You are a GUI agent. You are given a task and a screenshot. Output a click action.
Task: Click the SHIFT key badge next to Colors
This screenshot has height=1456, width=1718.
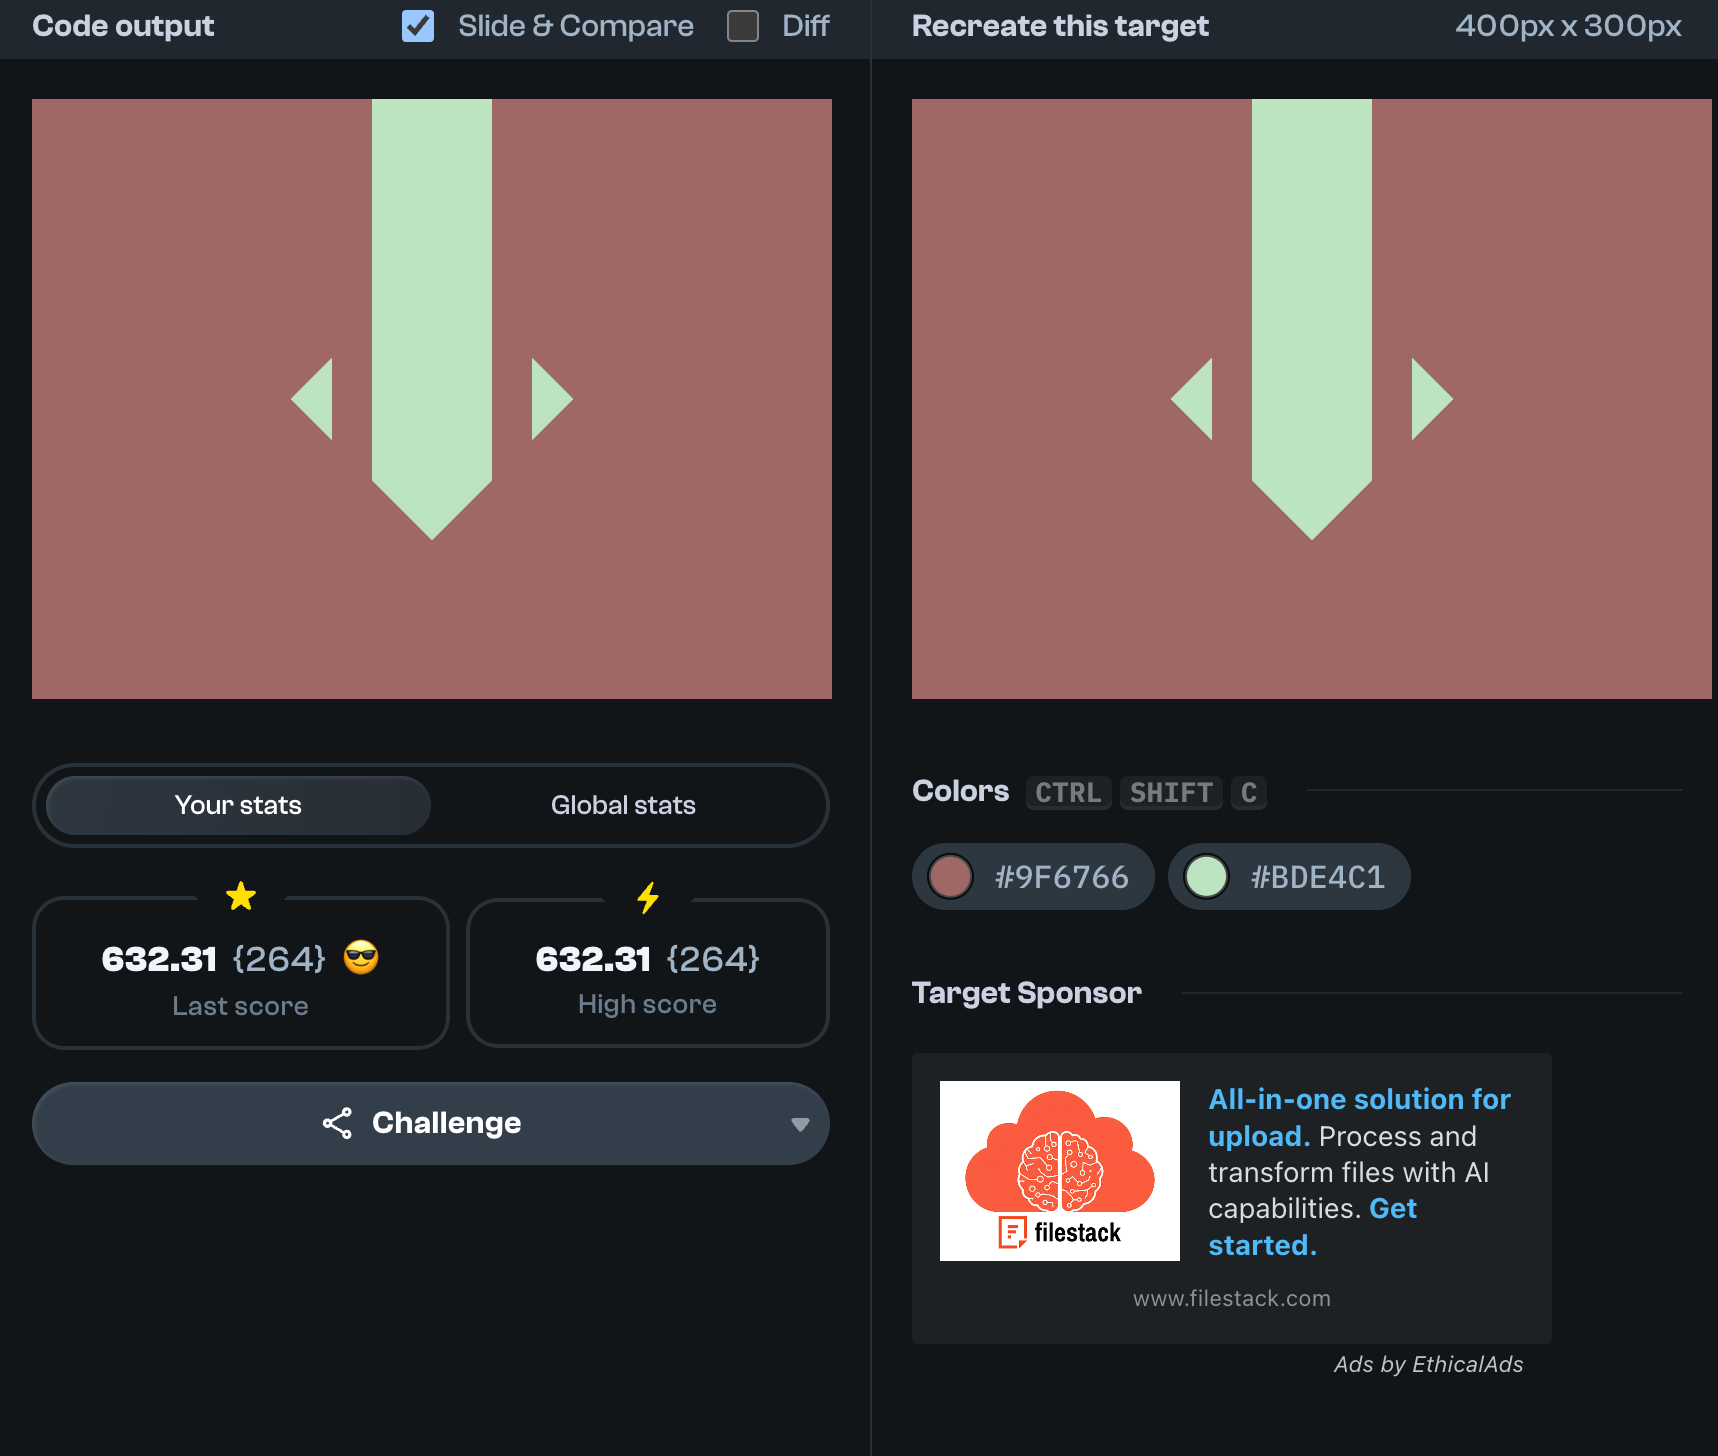pos(1170,793)
